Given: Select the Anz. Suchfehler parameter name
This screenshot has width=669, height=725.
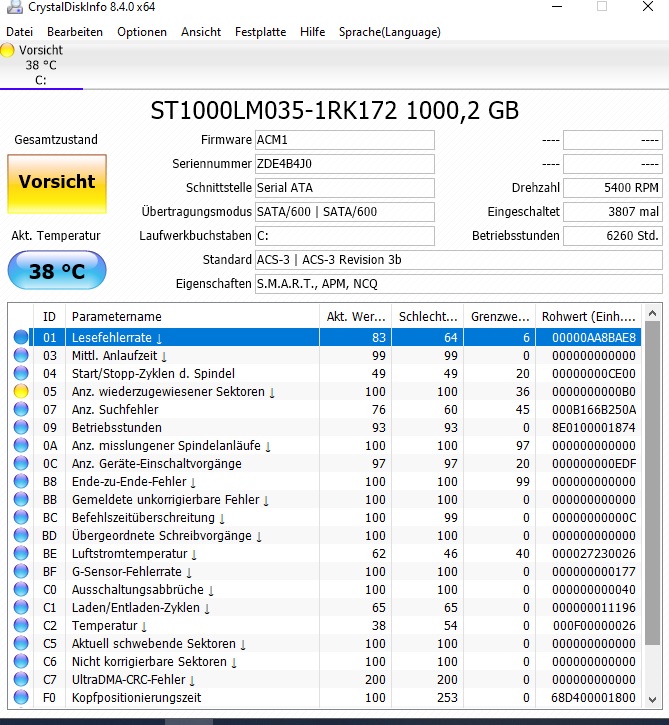Looking at the screenshot, I should (x=115, y=410).
